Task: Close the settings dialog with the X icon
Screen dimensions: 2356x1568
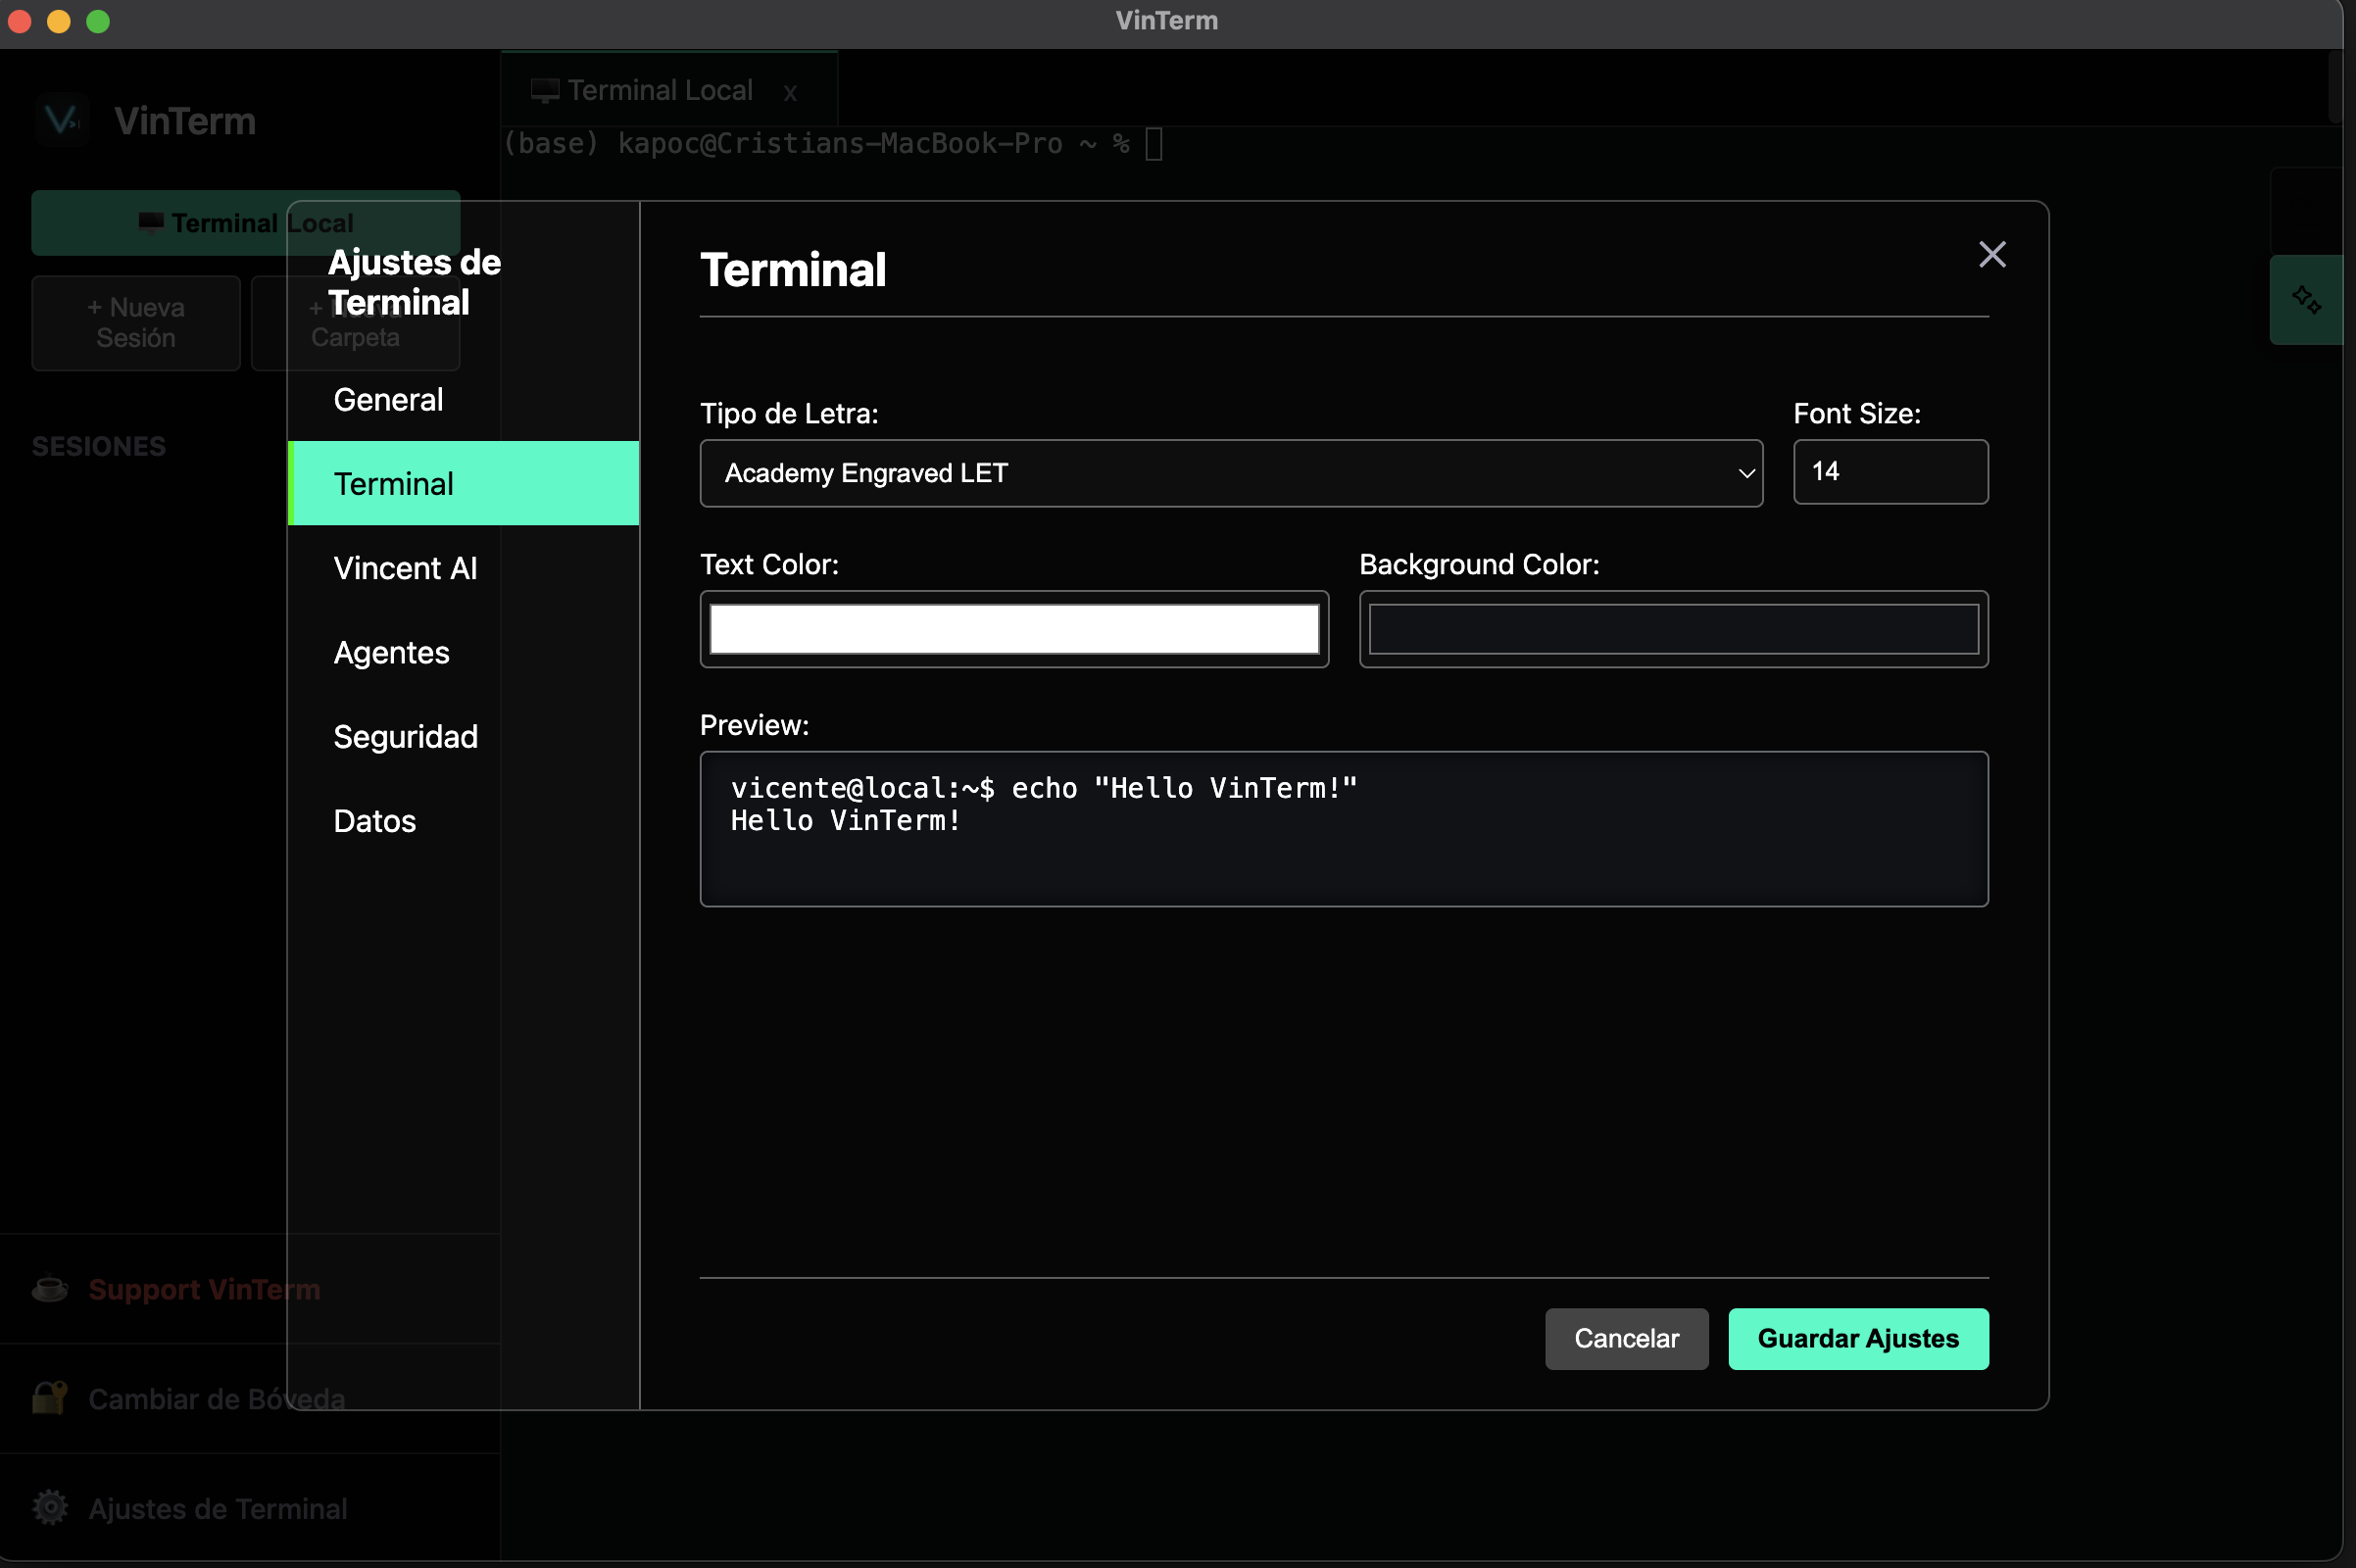Action: pyautogui.click(x=1992, y=254)
